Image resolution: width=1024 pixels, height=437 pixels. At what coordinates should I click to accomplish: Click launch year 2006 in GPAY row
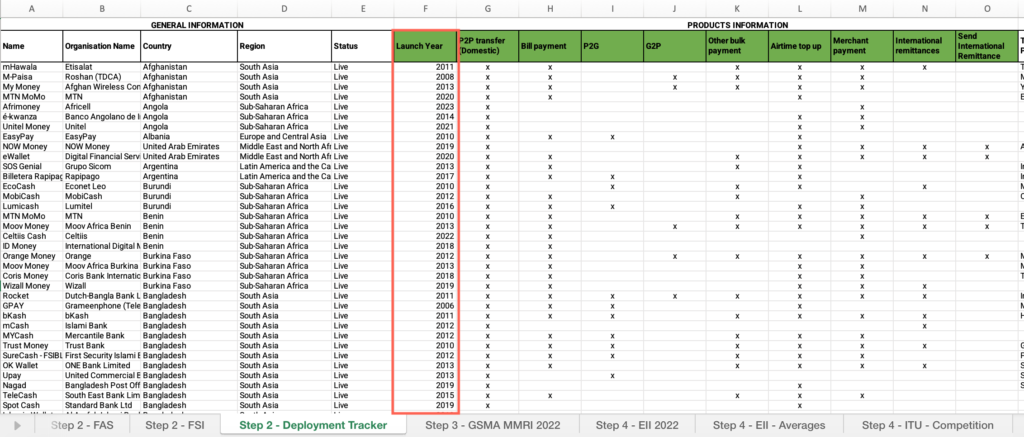point(425,306)
